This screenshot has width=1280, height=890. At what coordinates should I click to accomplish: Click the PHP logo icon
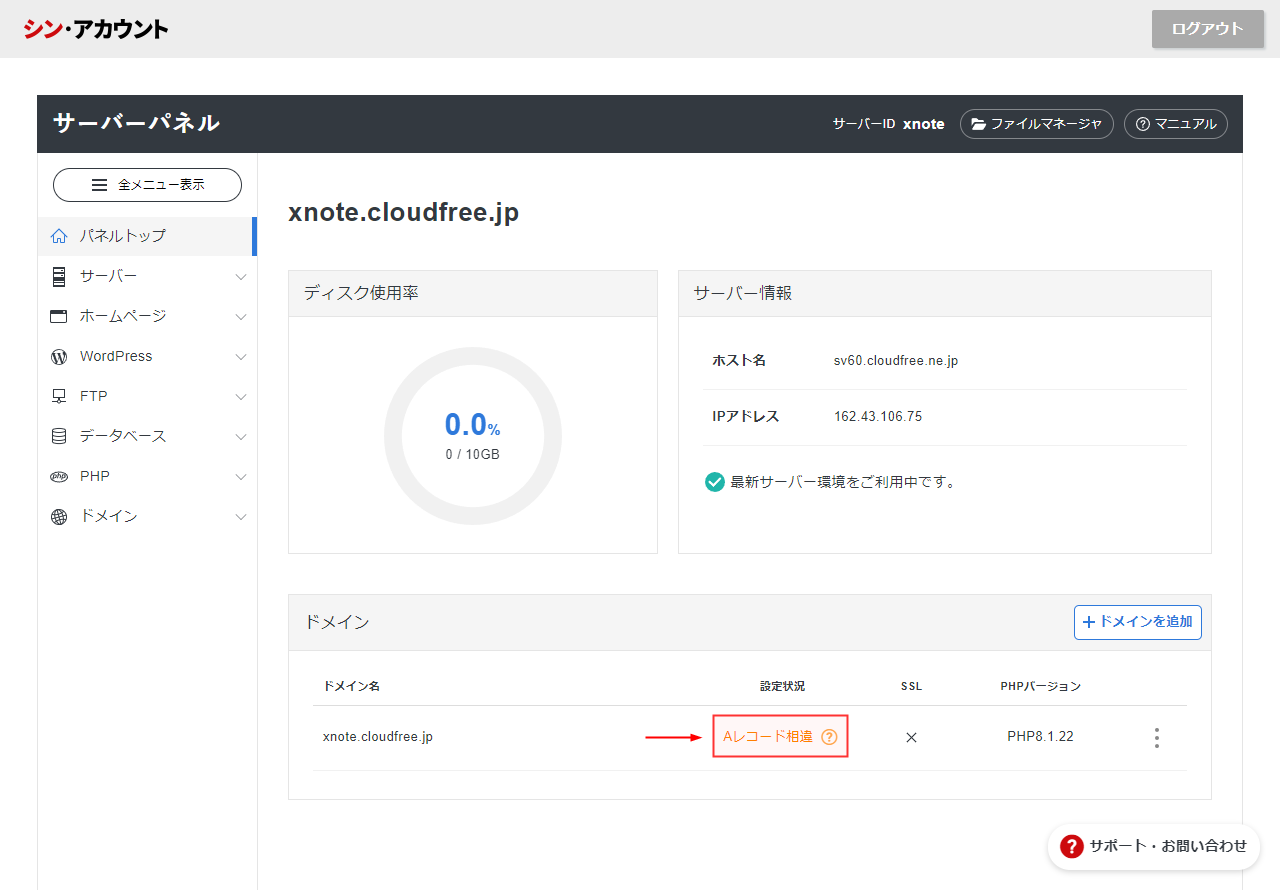(59, 477)
